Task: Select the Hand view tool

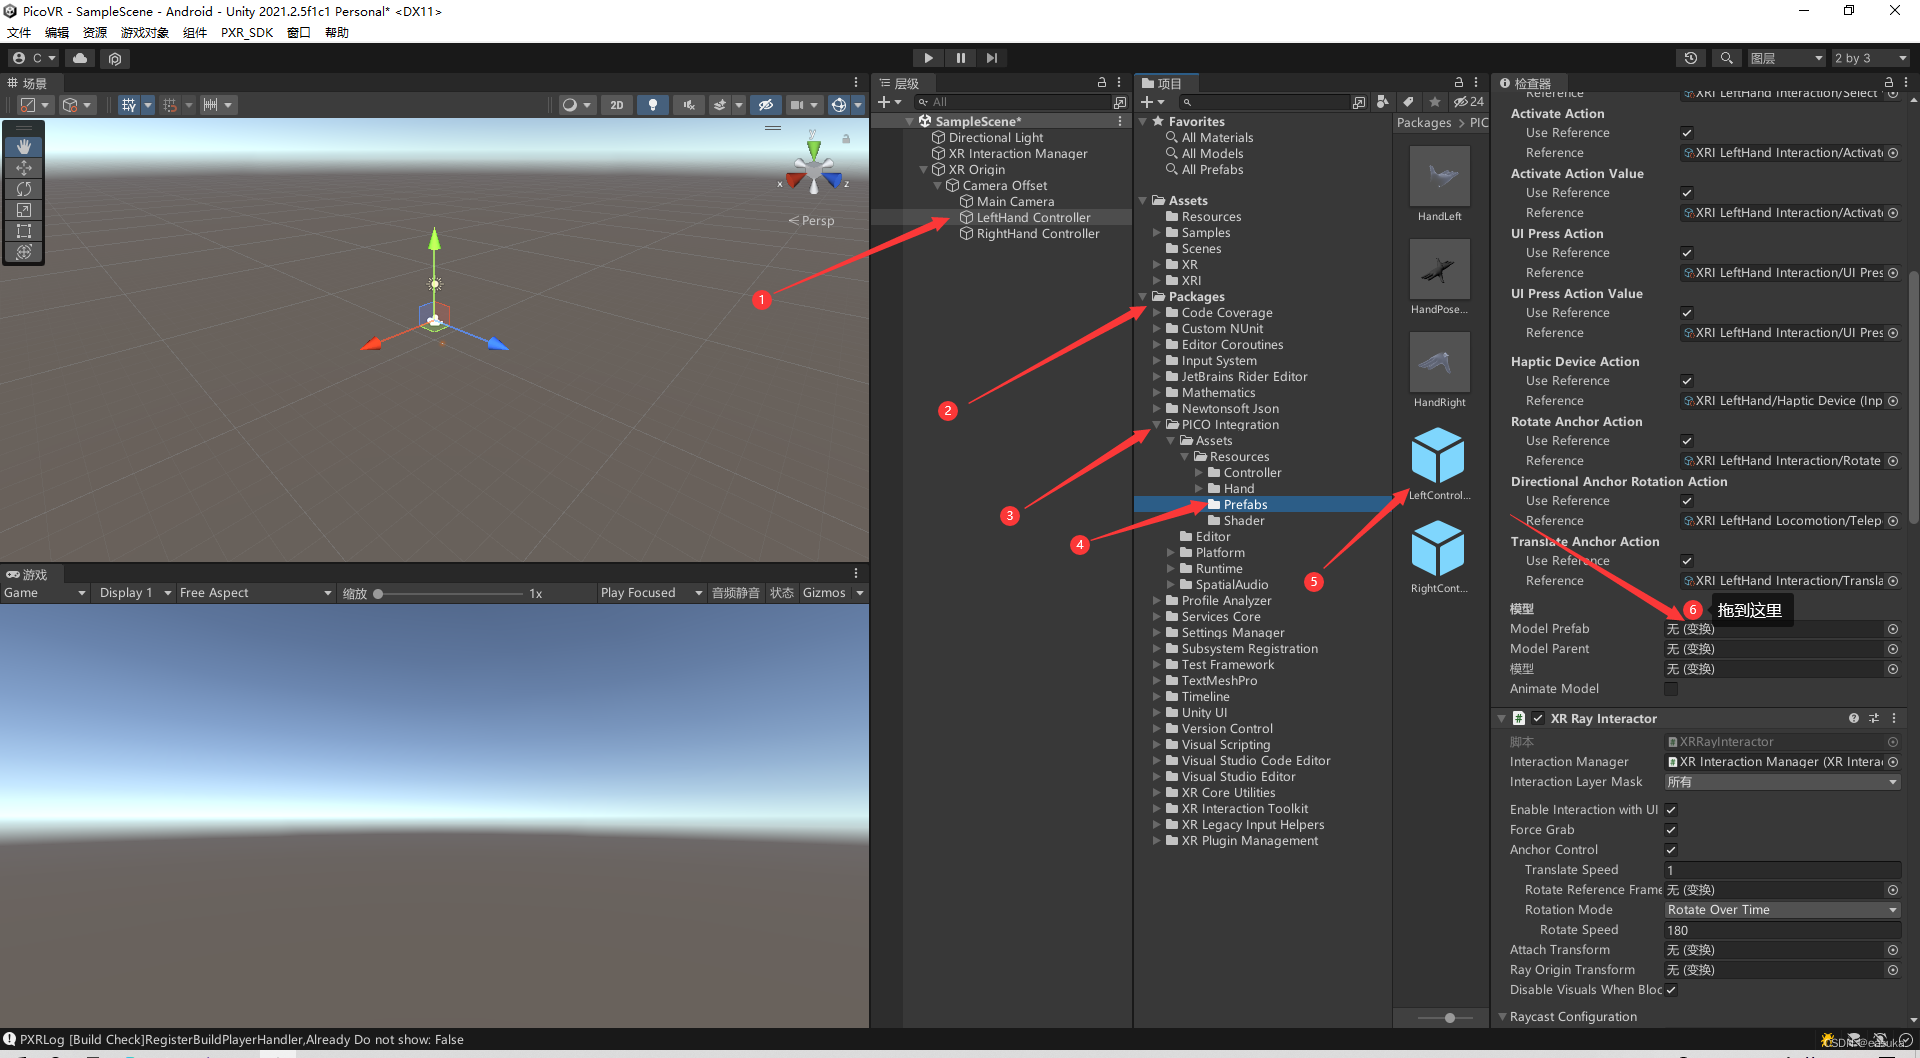Action: [x=24, y=146]
